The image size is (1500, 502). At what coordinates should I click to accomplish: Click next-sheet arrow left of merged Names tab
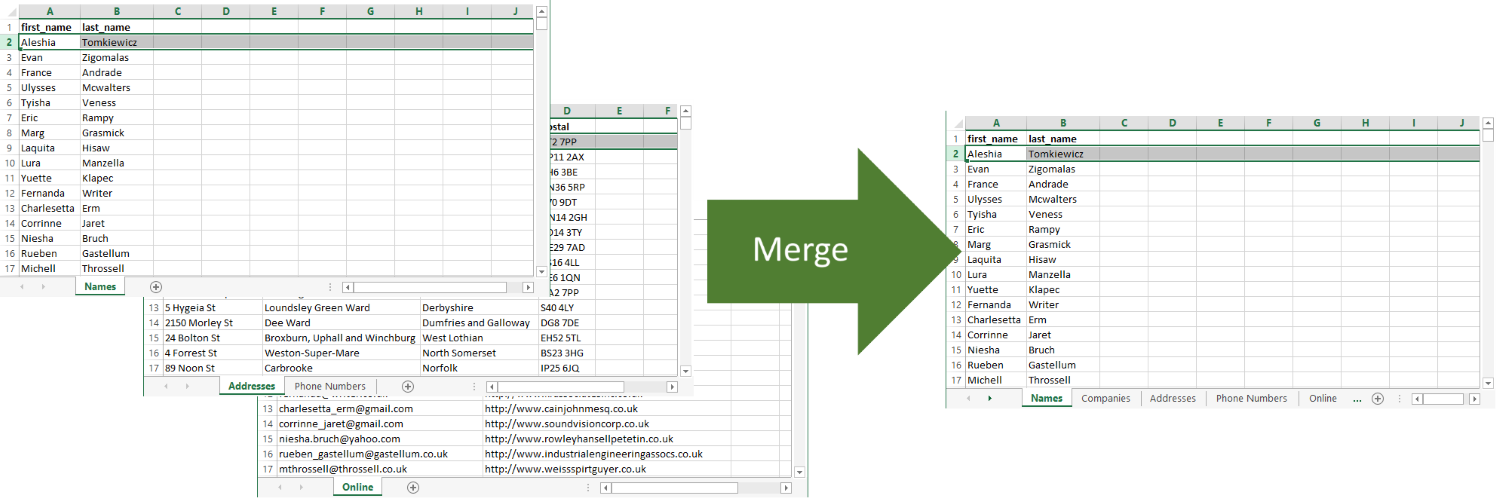coord(990,398)
